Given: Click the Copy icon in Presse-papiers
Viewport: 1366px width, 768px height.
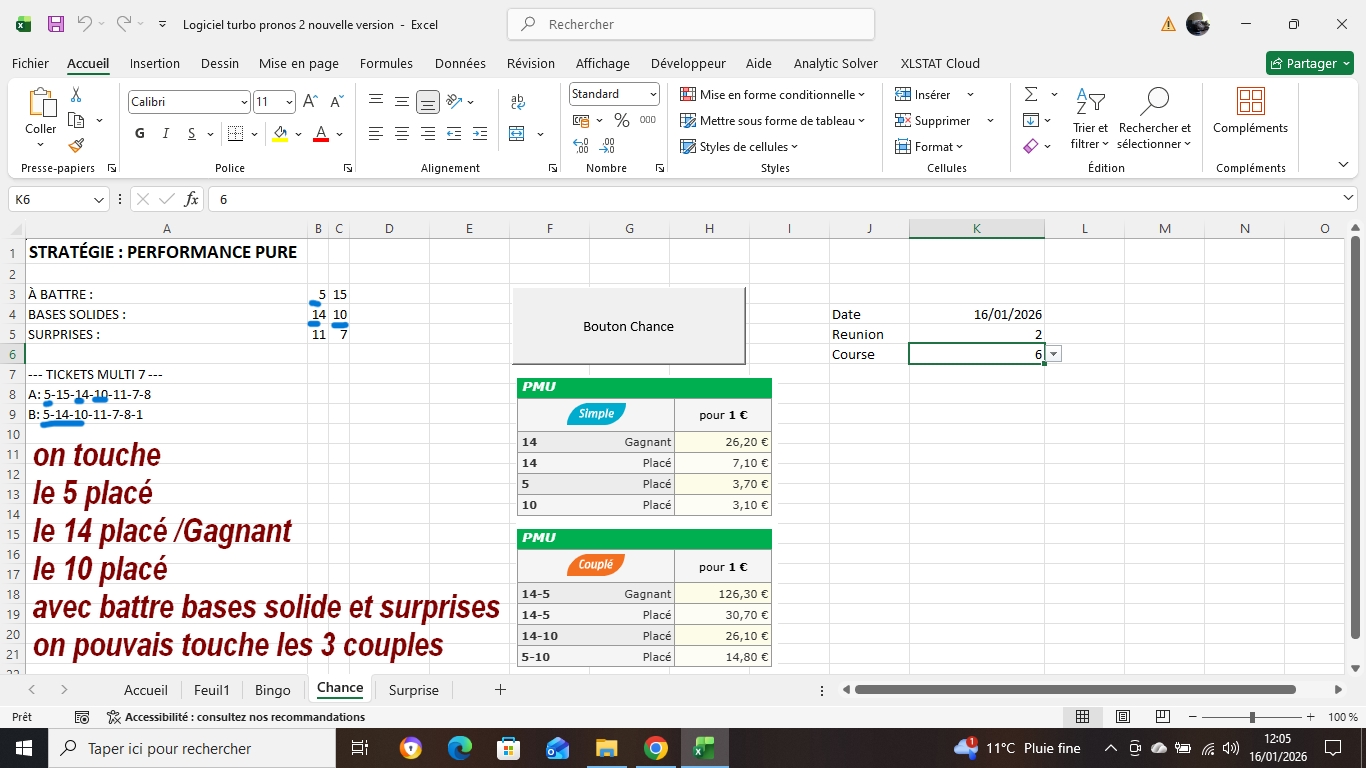Looking at the screenshot, I should tap(75, 121).
